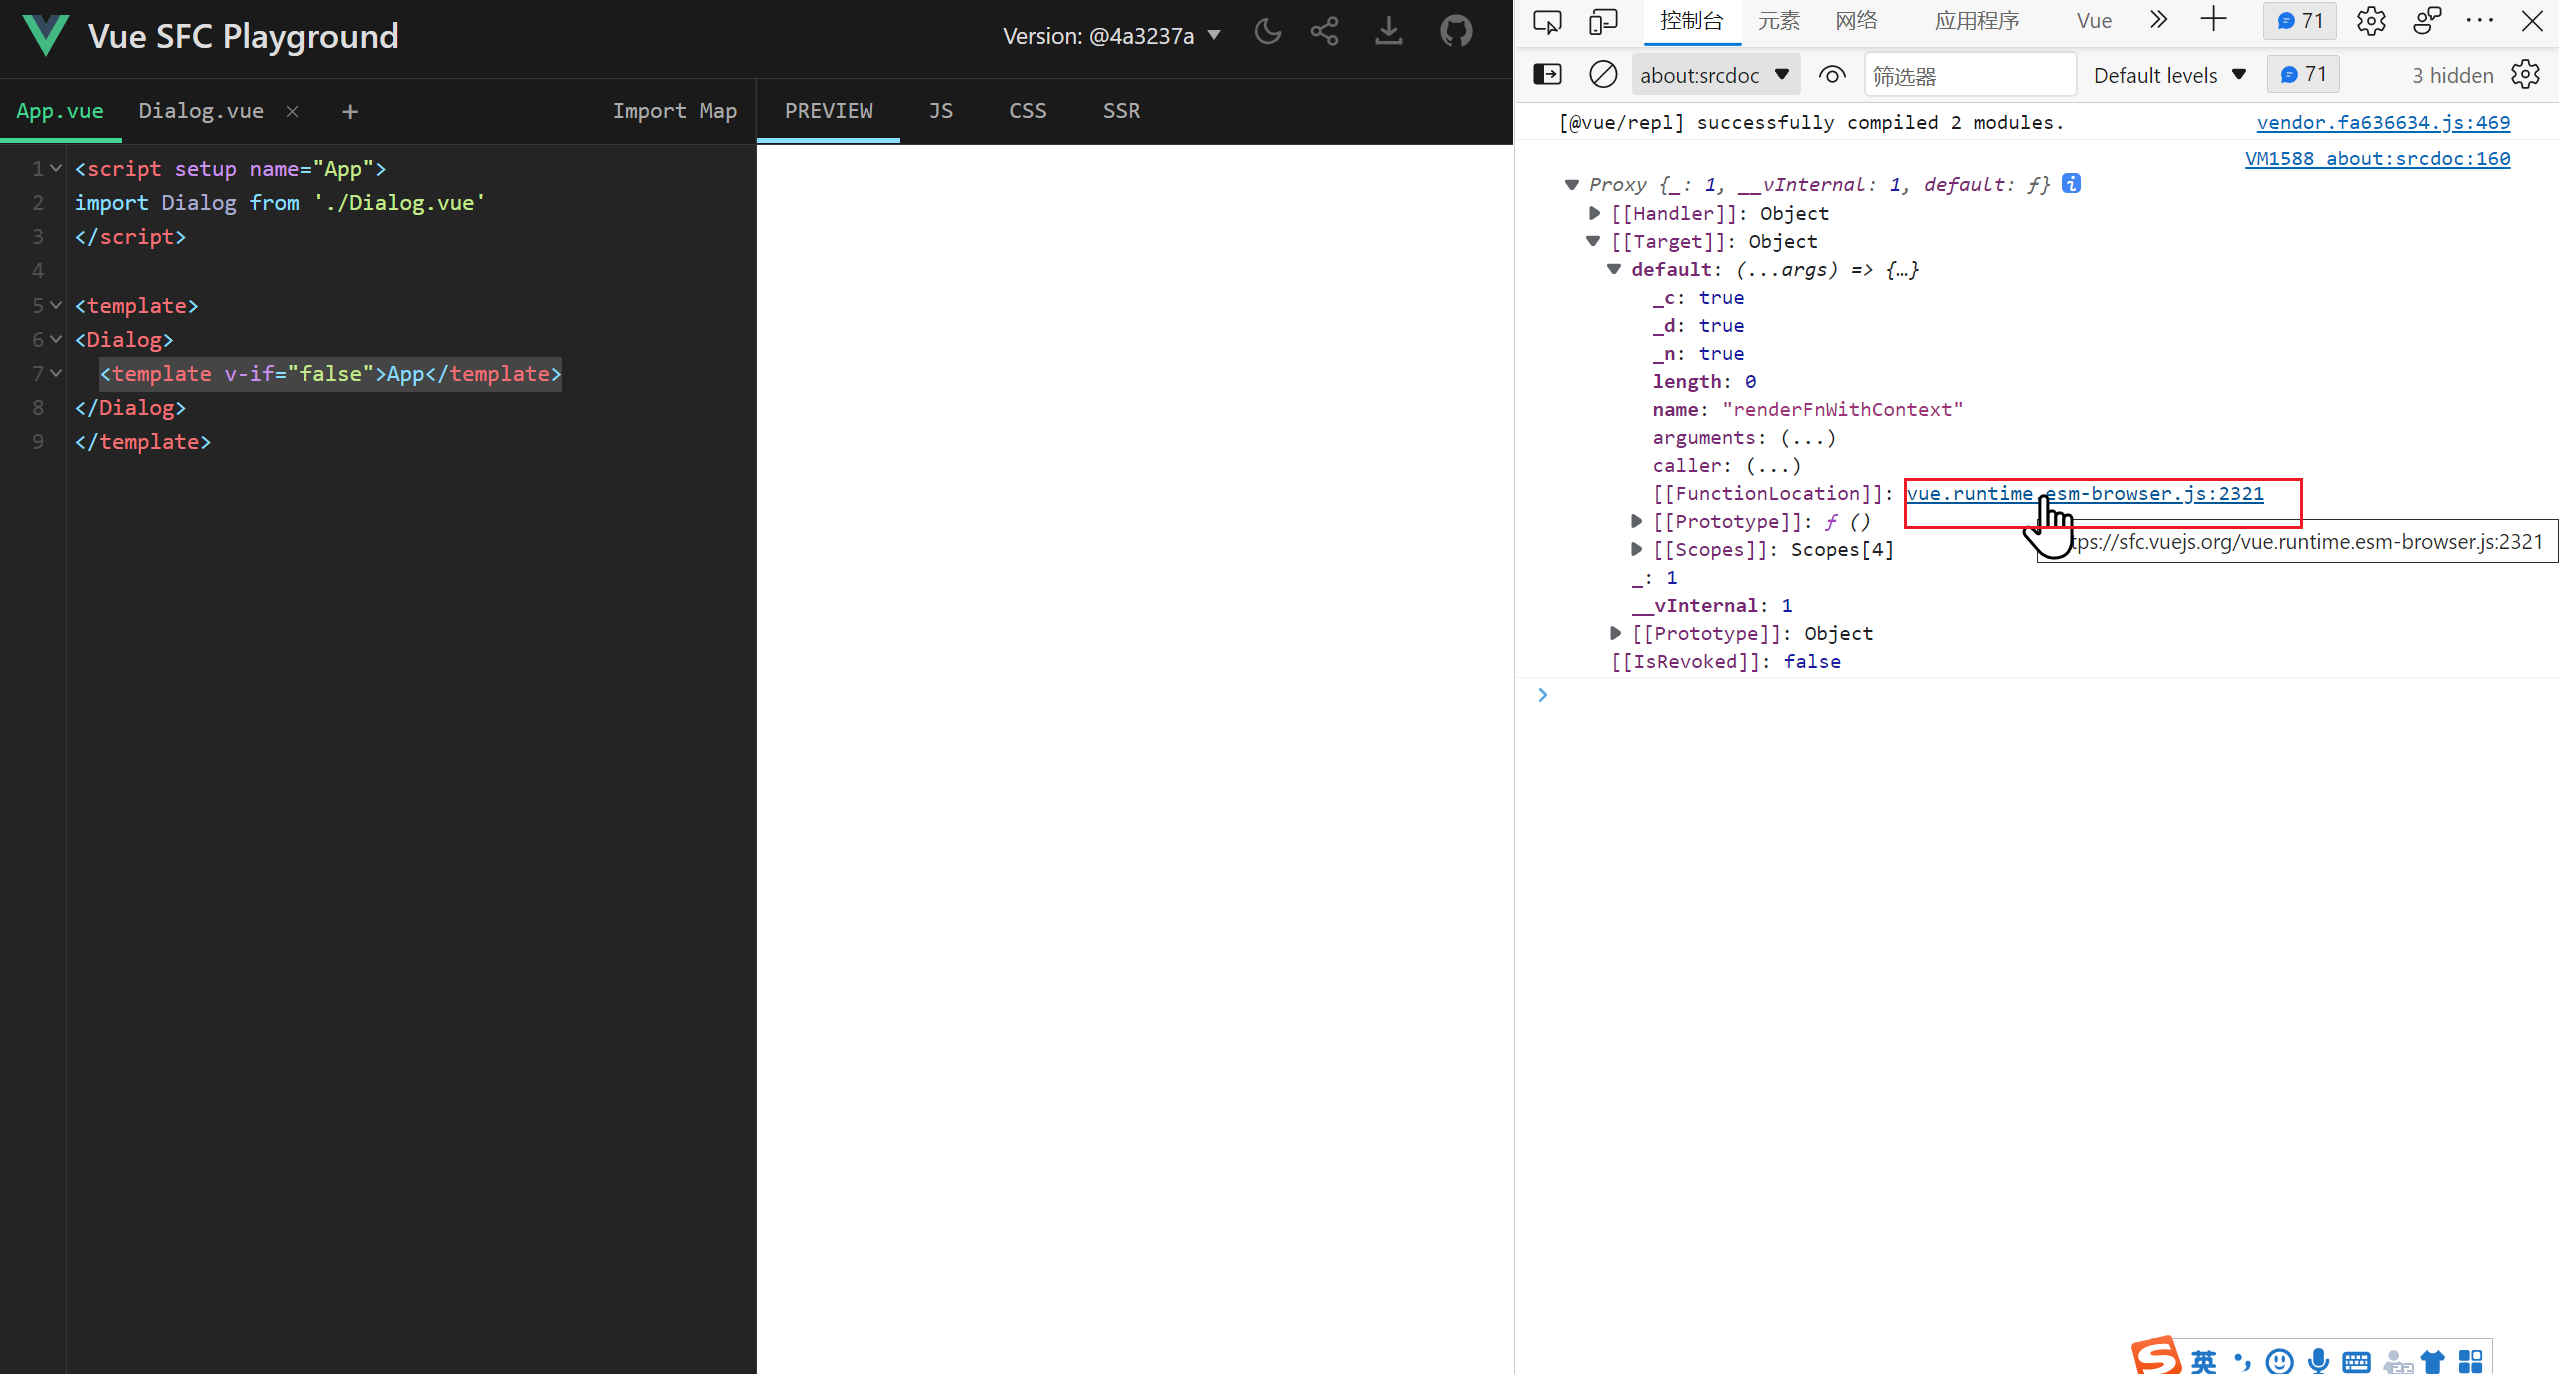Expand the console sidebar panel
Screen dimensions: 2559x1374
click(1548, 74)
